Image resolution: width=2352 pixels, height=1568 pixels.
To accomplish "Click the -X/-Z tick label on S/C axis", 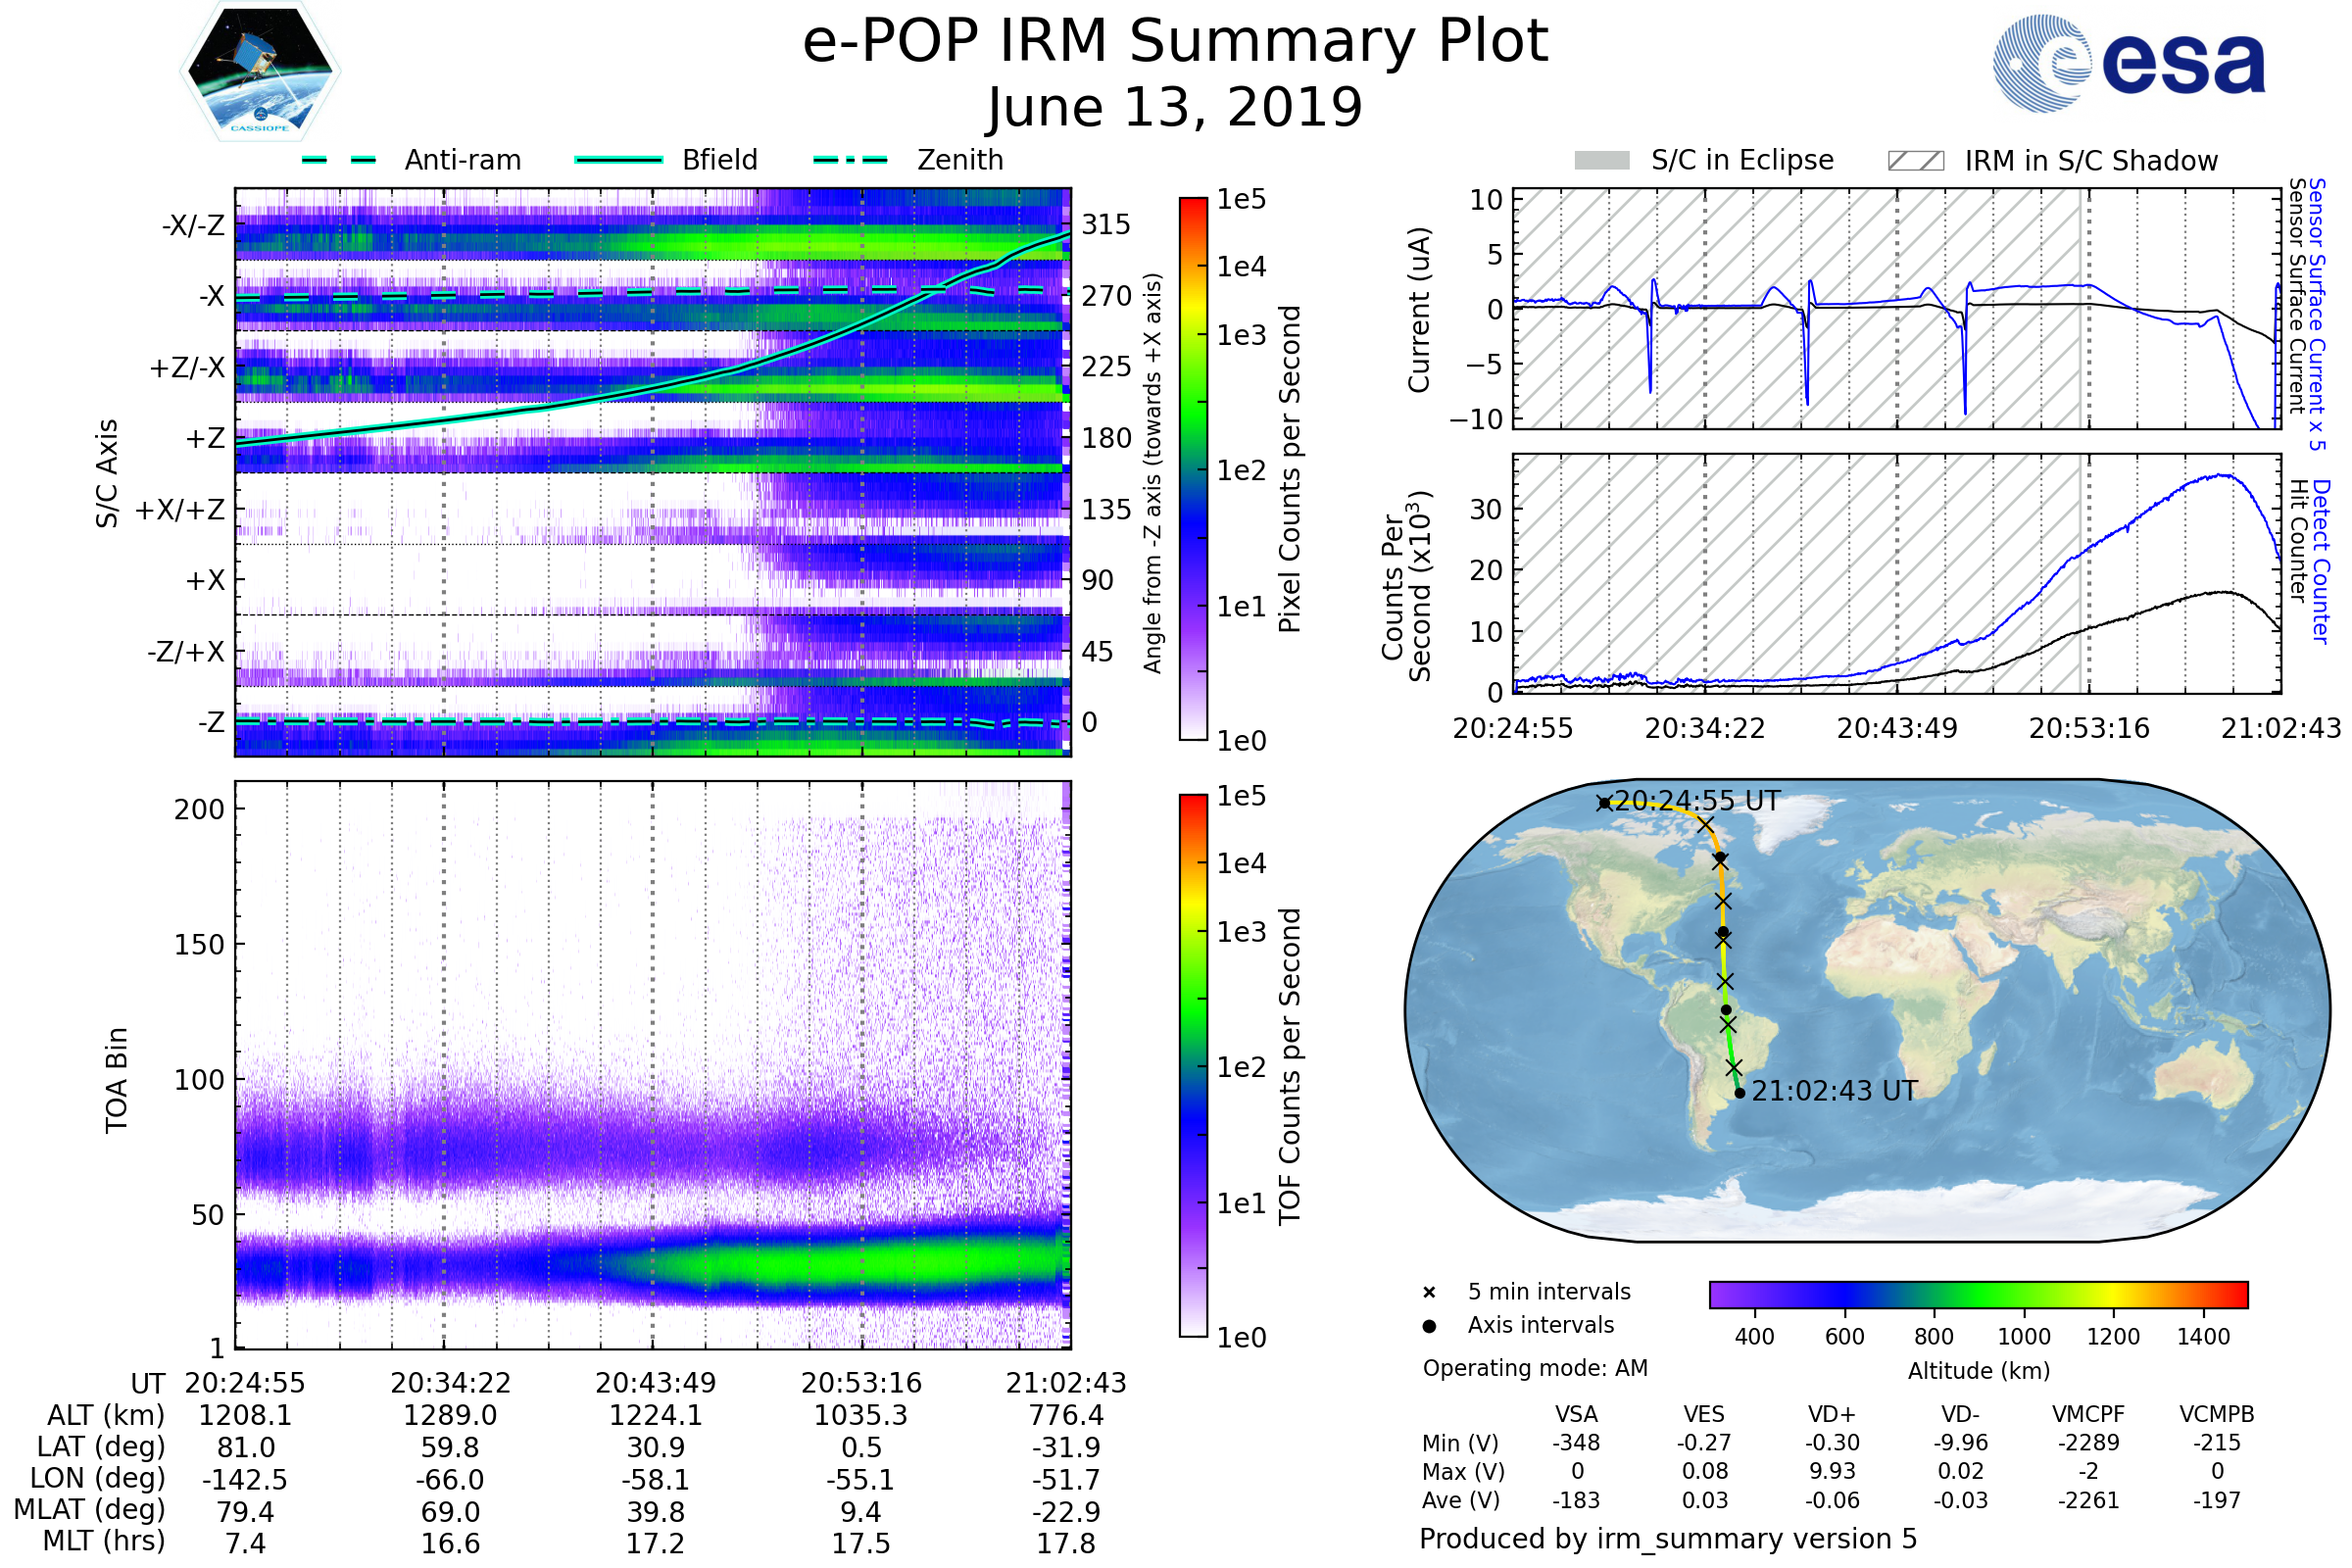I will point(193,226).
